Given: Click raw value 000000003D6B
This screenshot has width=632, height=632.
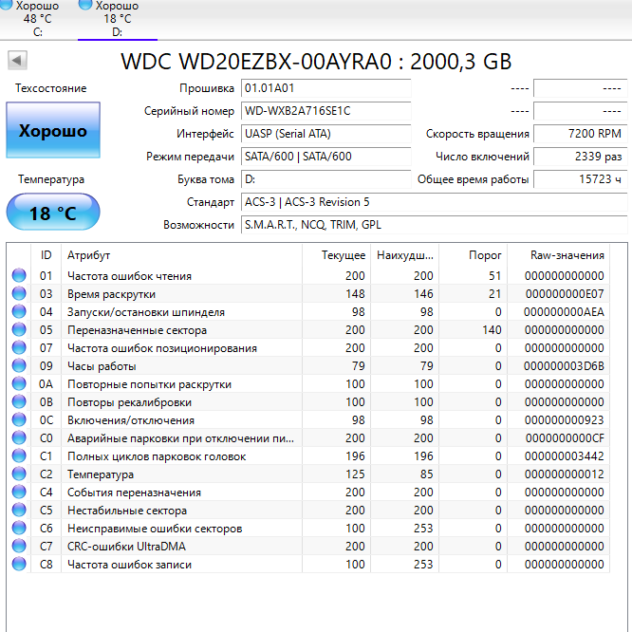Looking at the screenshot, I should (x=564, y=366).
